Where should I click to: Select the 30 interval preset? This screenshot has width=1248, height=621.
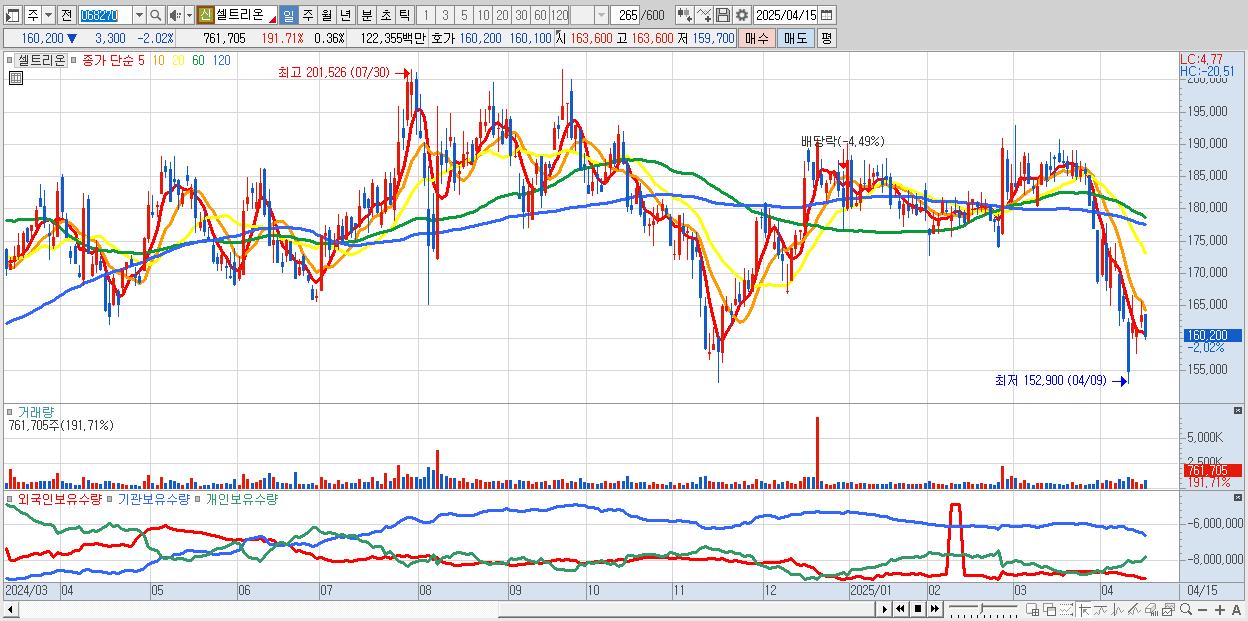point(521,15)
